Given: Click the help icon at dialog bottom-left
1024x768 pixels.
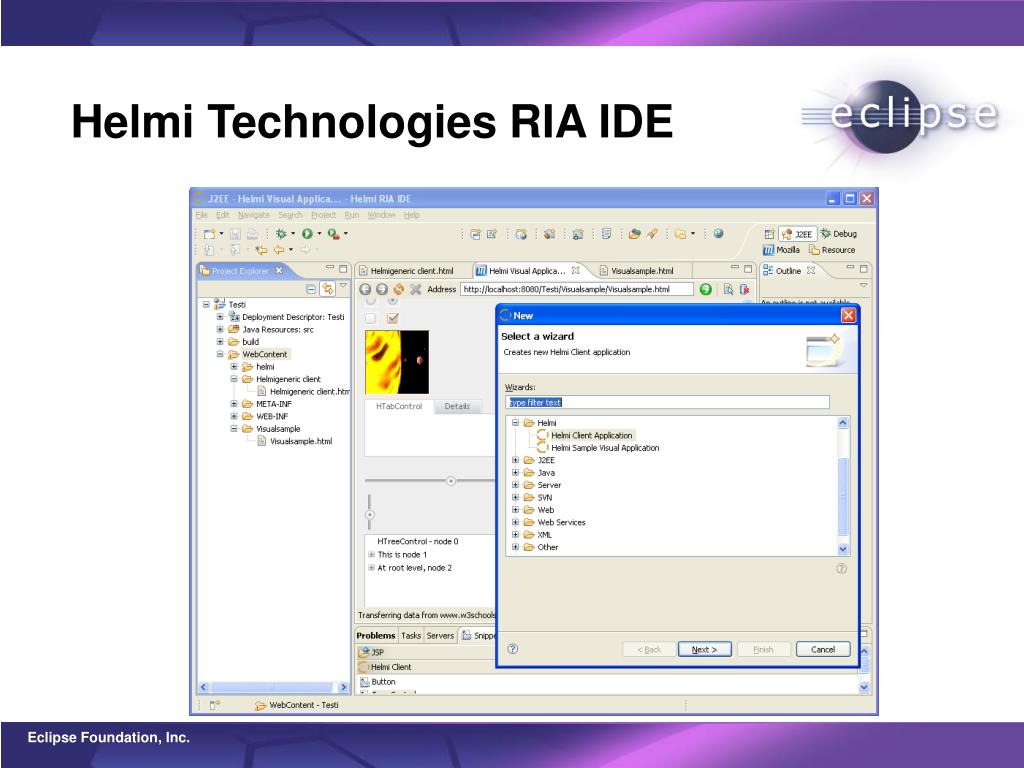Looking at the screenshot, I should tap(513, 648).
